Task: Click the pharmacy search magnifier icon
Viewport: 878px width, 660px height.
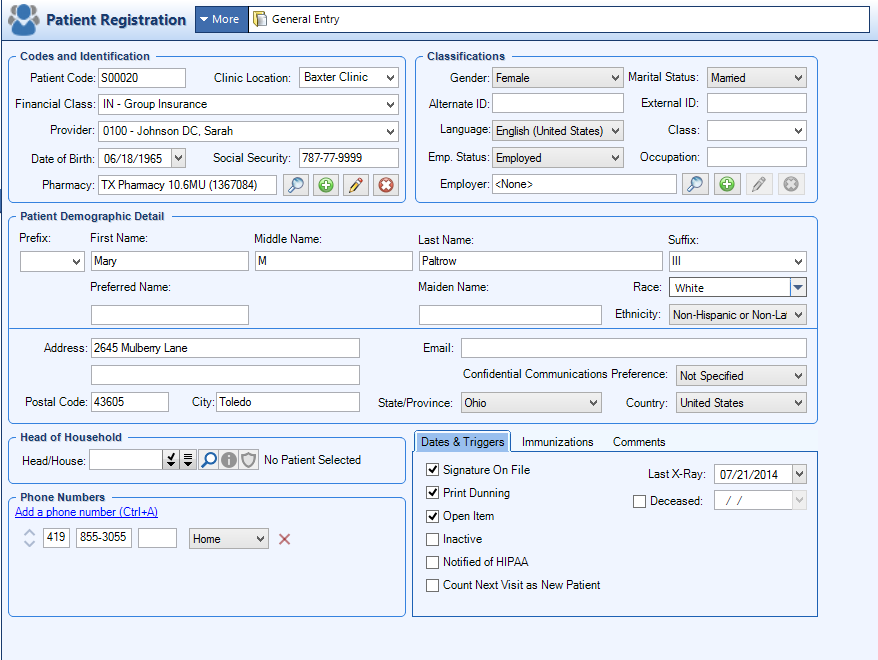Action: coord(295,185)
